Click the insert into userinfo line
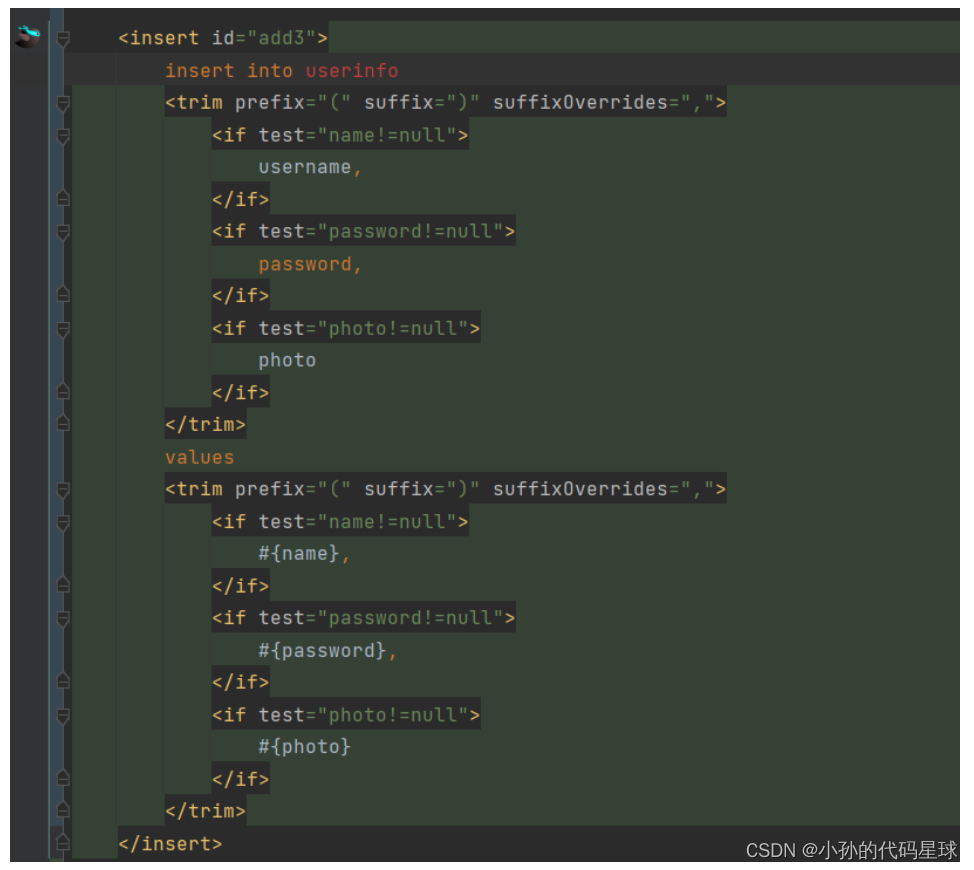Screen dimensions: 974x870 (281, 71)
